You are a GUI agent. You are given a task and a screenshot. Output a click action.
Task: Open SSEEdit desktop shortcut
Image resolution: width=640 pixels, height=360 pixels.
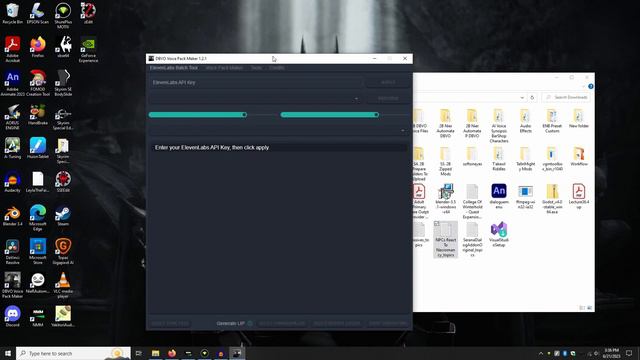tap(63, 182)
